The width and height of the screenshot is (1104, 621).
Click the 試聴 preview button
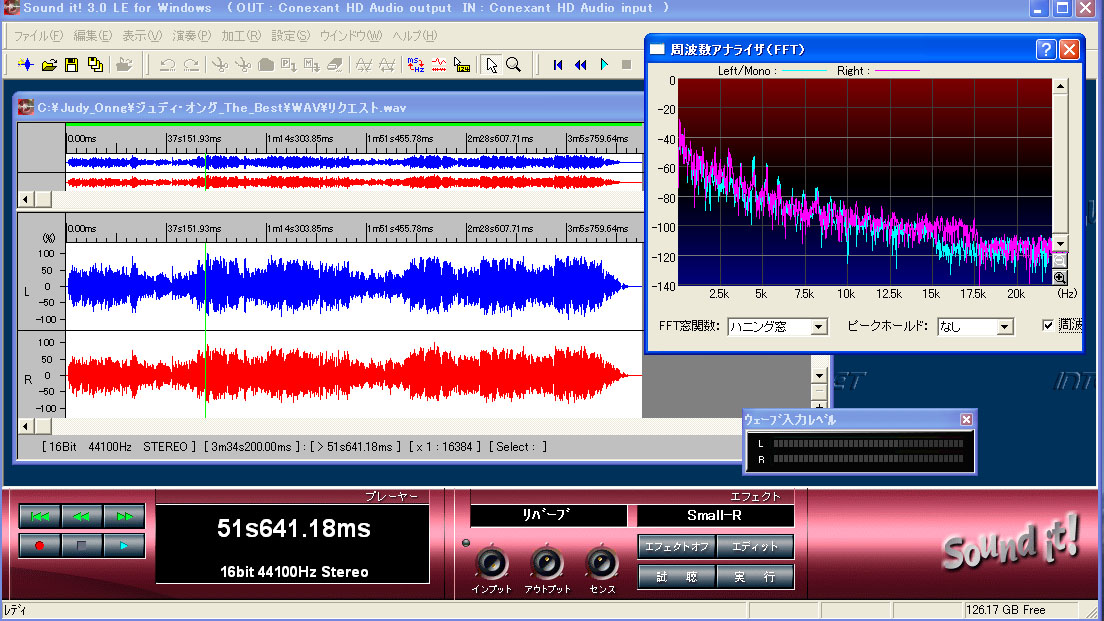click(677, 577)
